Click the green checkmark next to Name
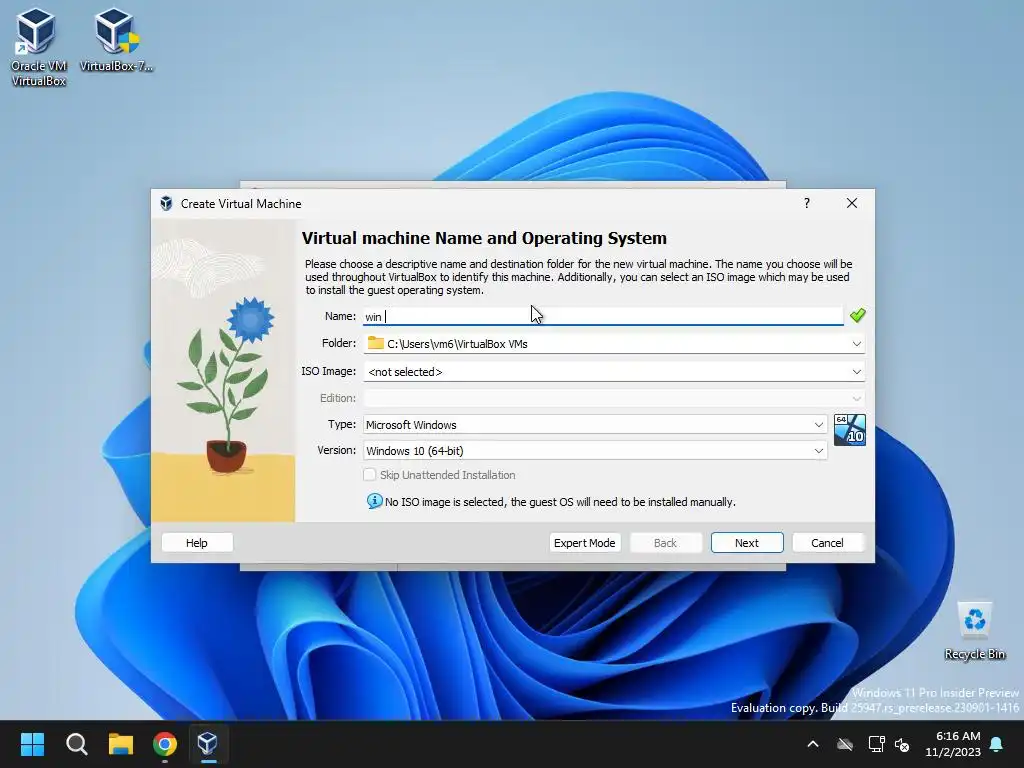Viewport: 1024px width, 768px height. click(x=857, y=315)
